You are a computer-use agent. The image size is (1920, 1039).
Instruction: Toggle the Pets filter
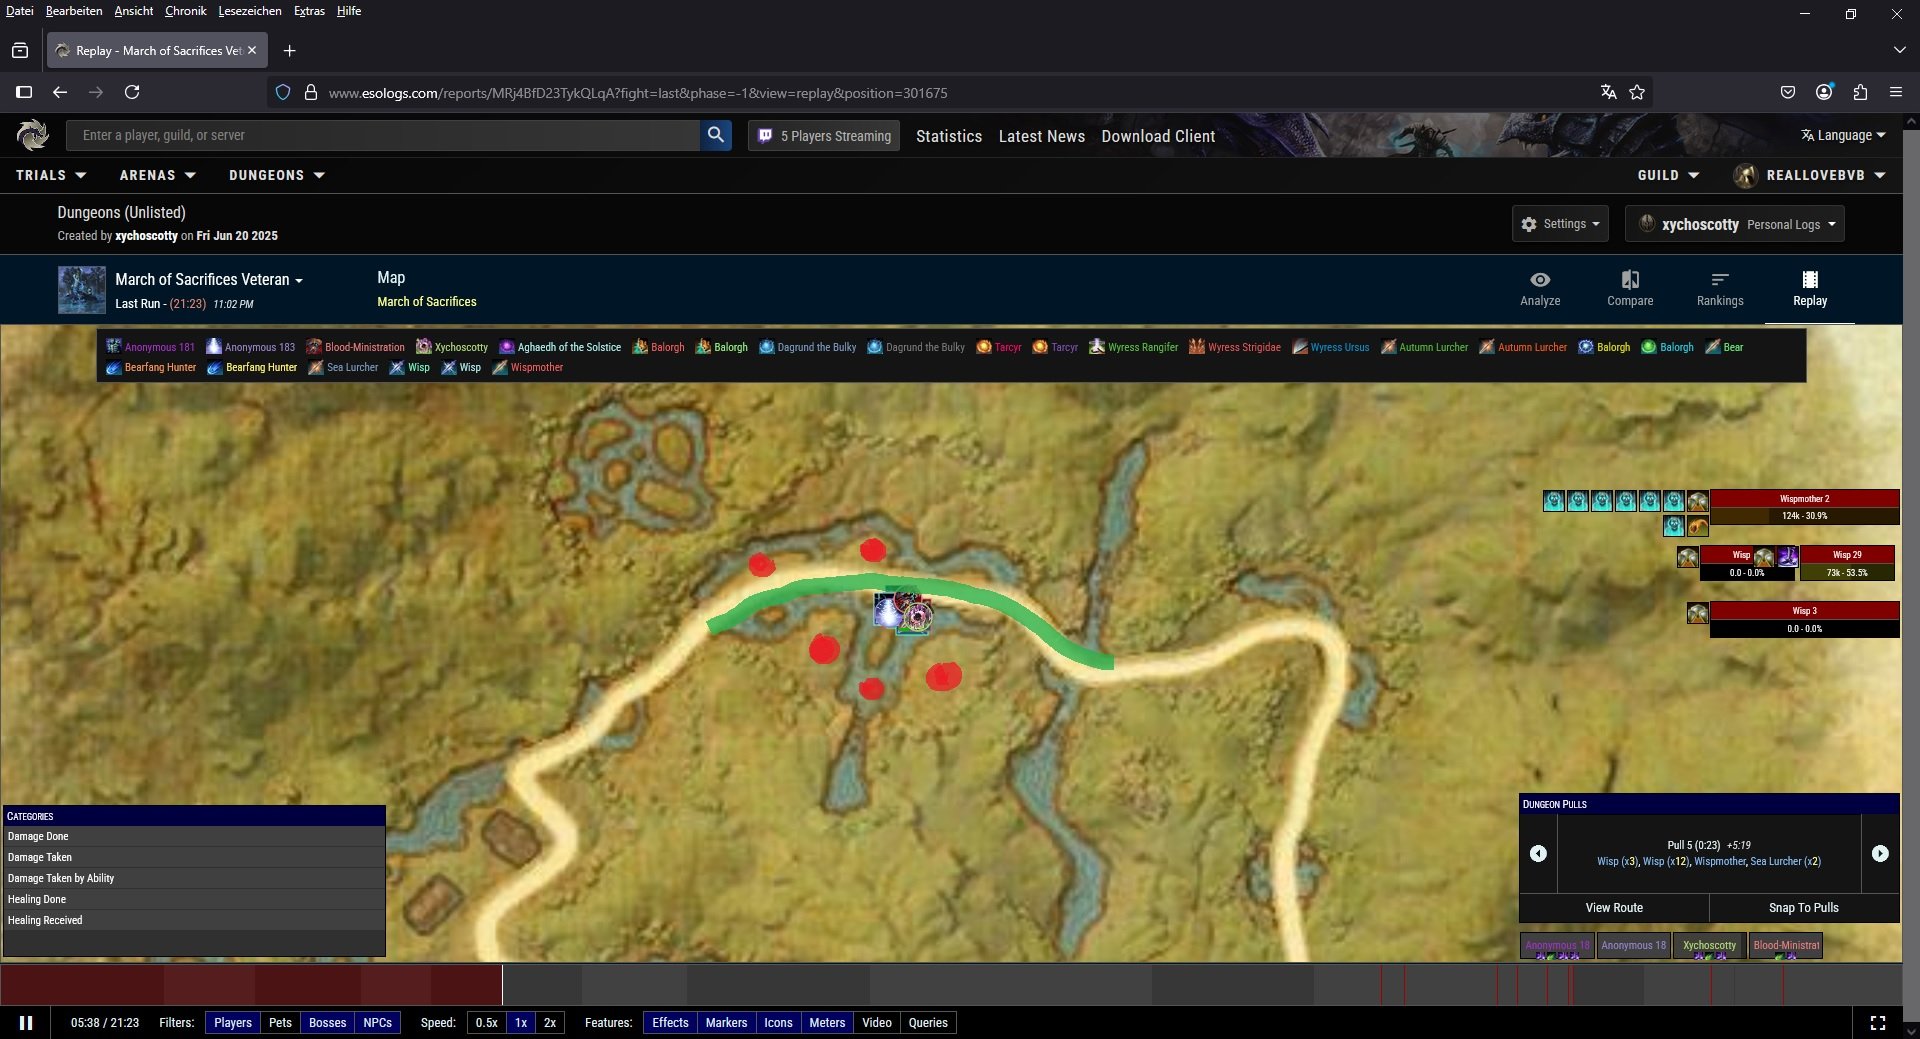point(280,1023)
